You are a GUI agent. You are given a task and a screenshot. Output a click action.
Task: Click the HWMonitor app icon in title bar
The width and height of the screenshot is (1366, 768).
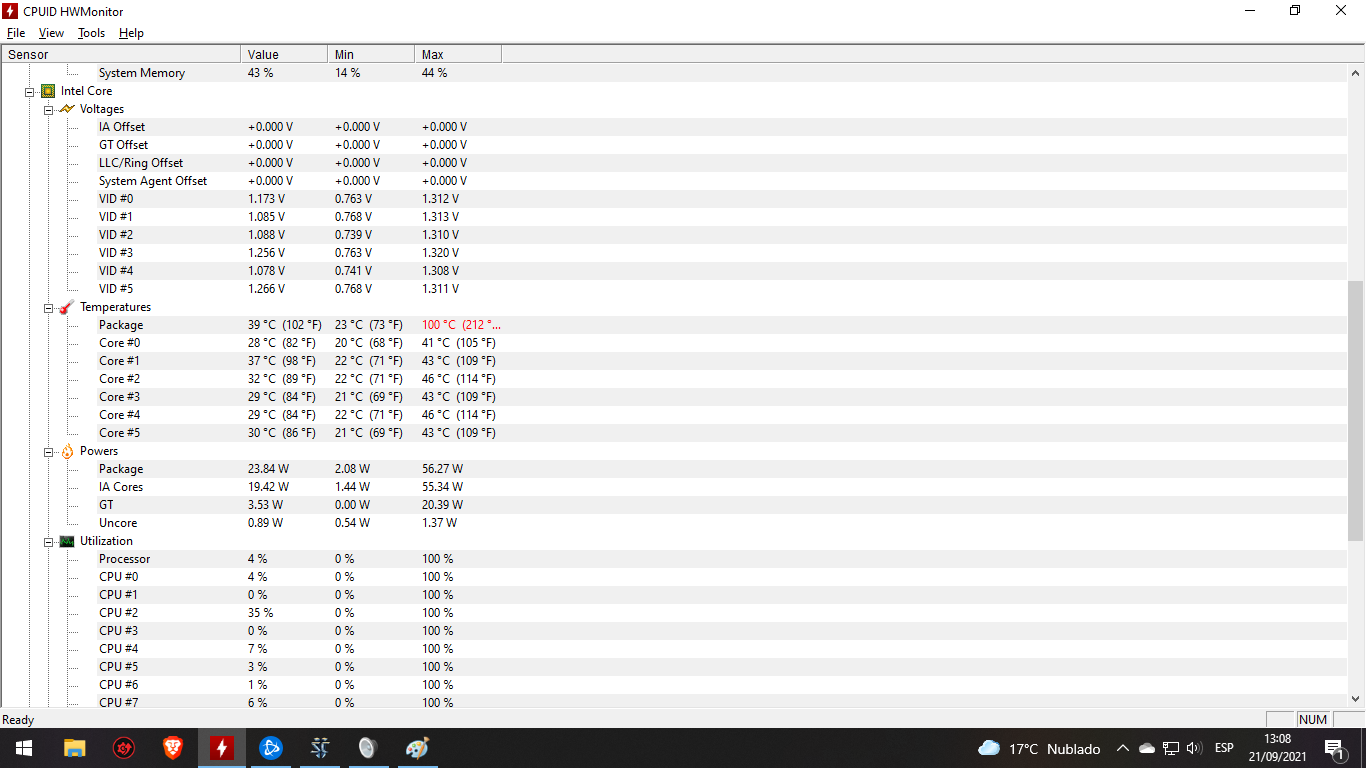pyautogui.click(x=11, y=11)
